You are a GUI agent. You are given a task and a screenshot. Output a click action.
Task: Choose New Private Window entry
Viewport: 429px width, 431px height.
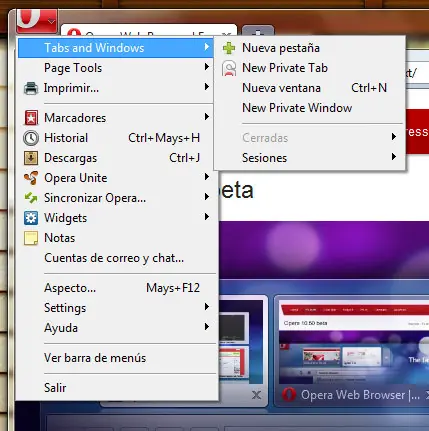(310, 108)
